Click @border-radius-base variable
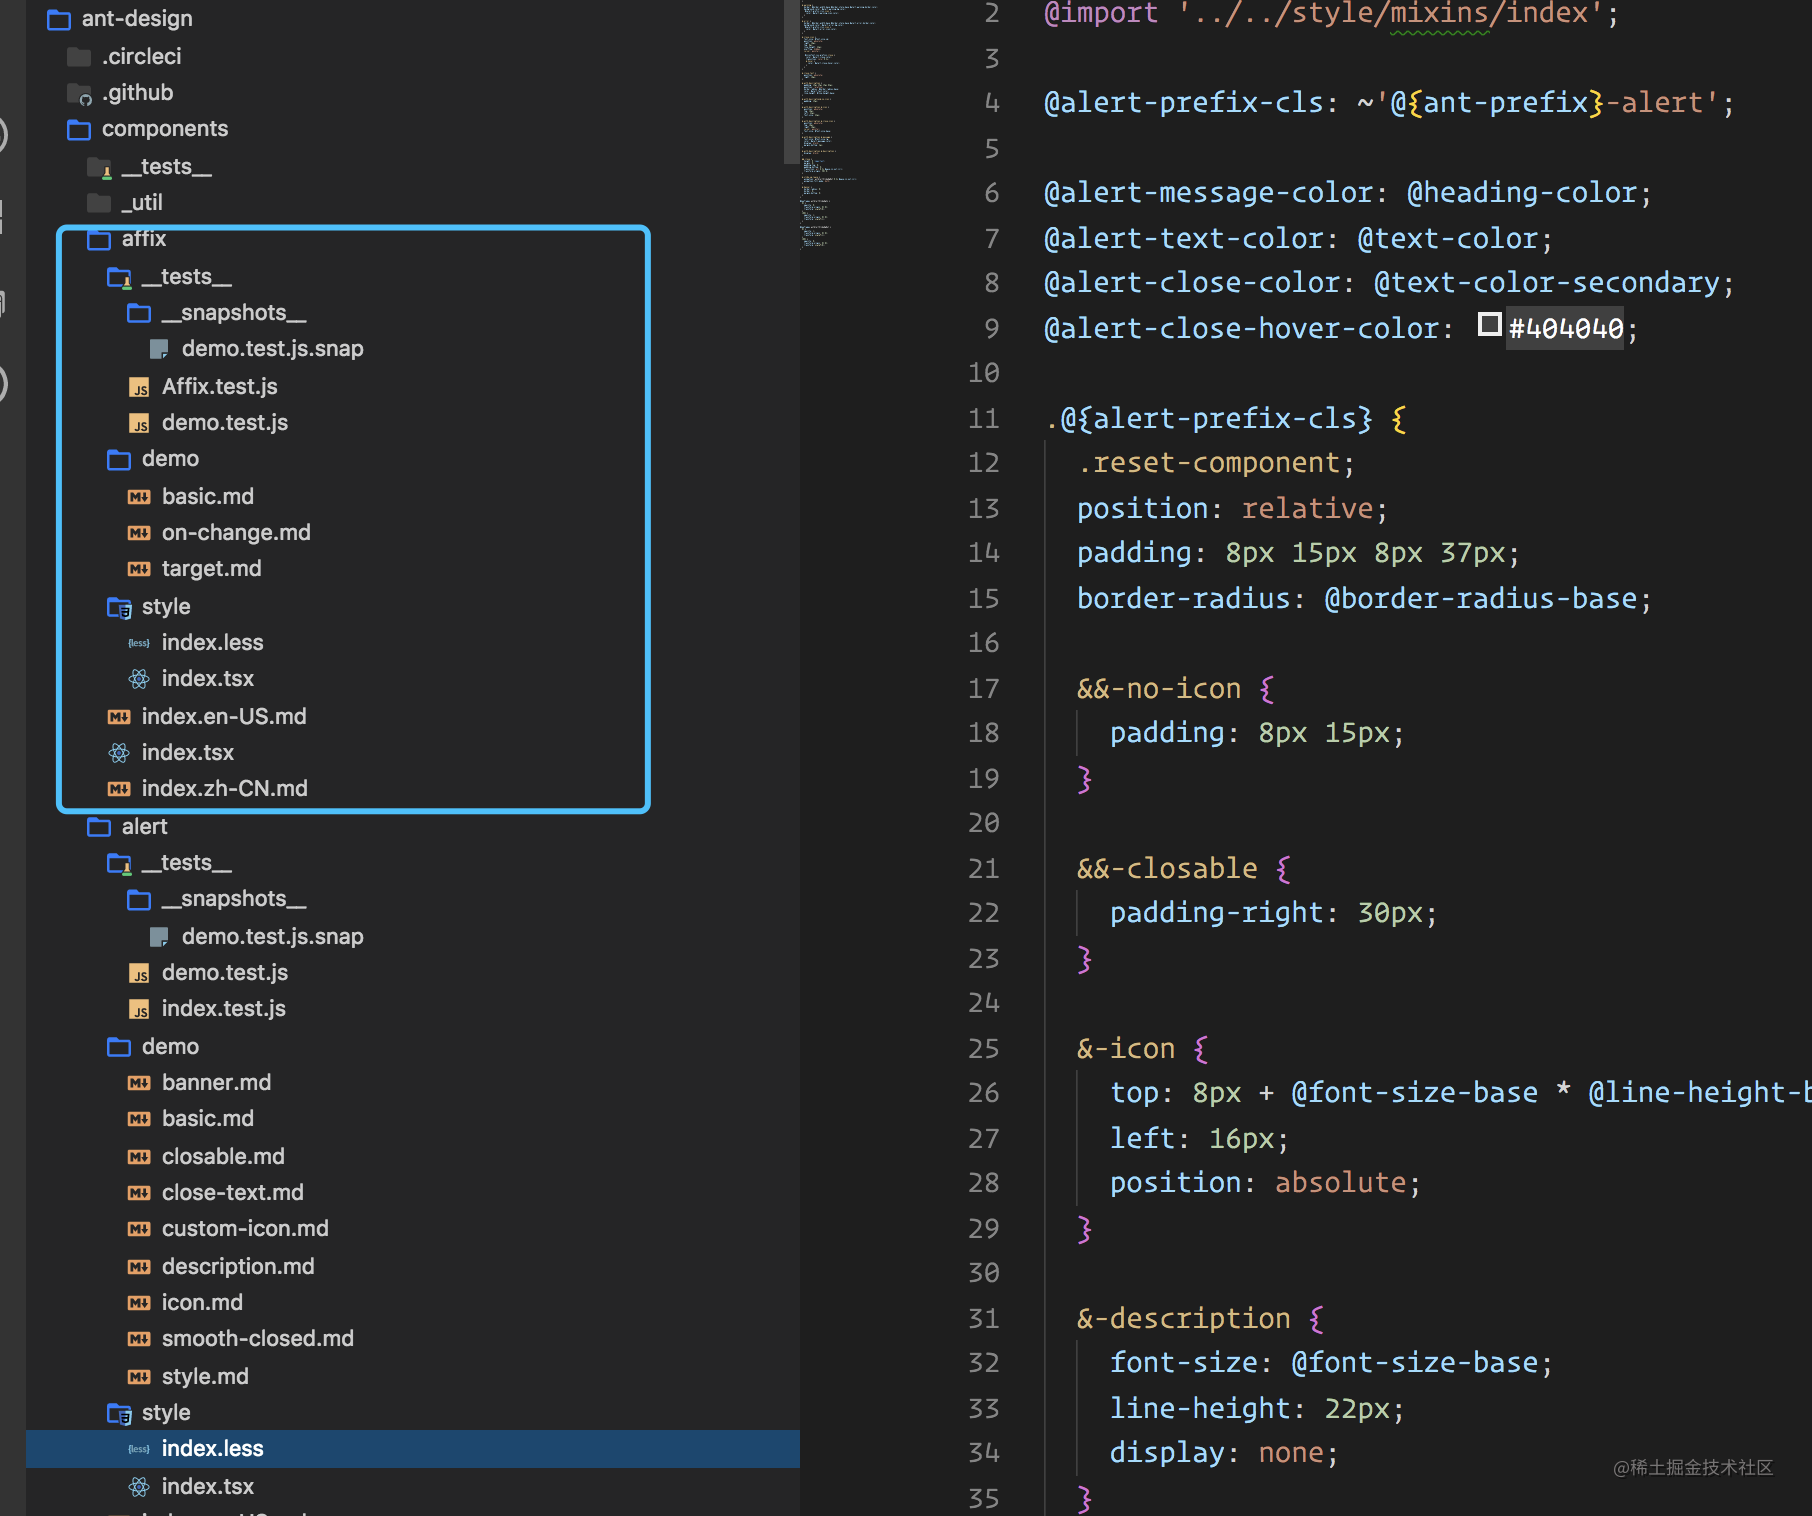1812x1516 pixels. [1481, 598]
